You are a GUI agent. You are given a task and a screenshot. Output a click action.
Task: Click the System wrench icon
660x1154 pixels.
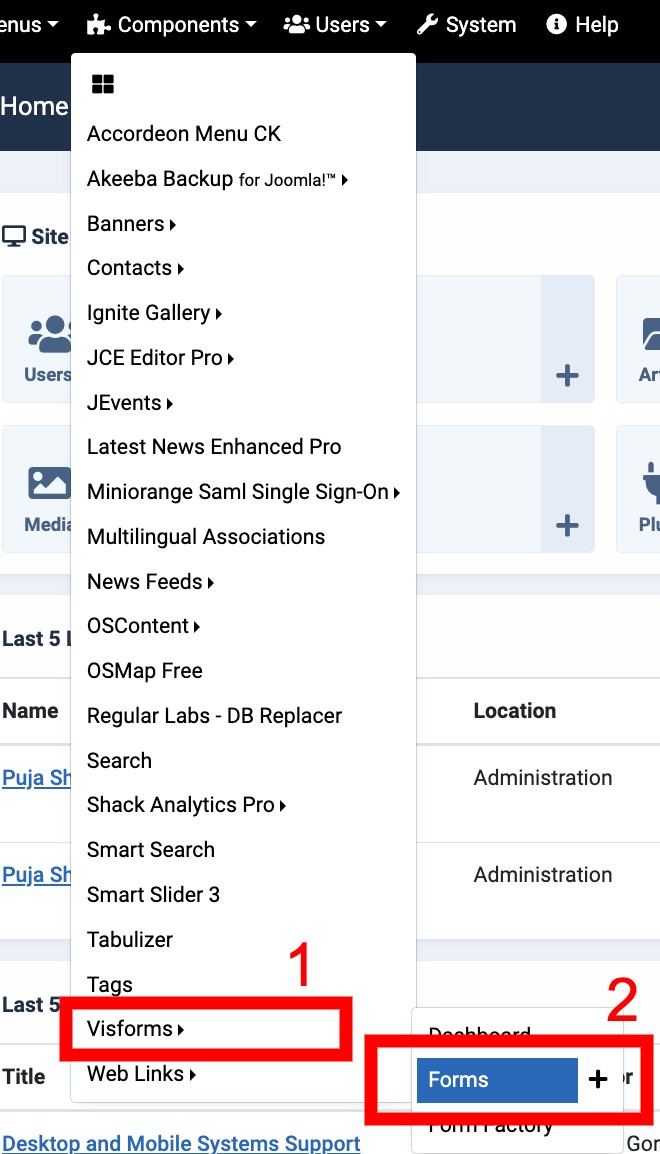tap(427, 25)
